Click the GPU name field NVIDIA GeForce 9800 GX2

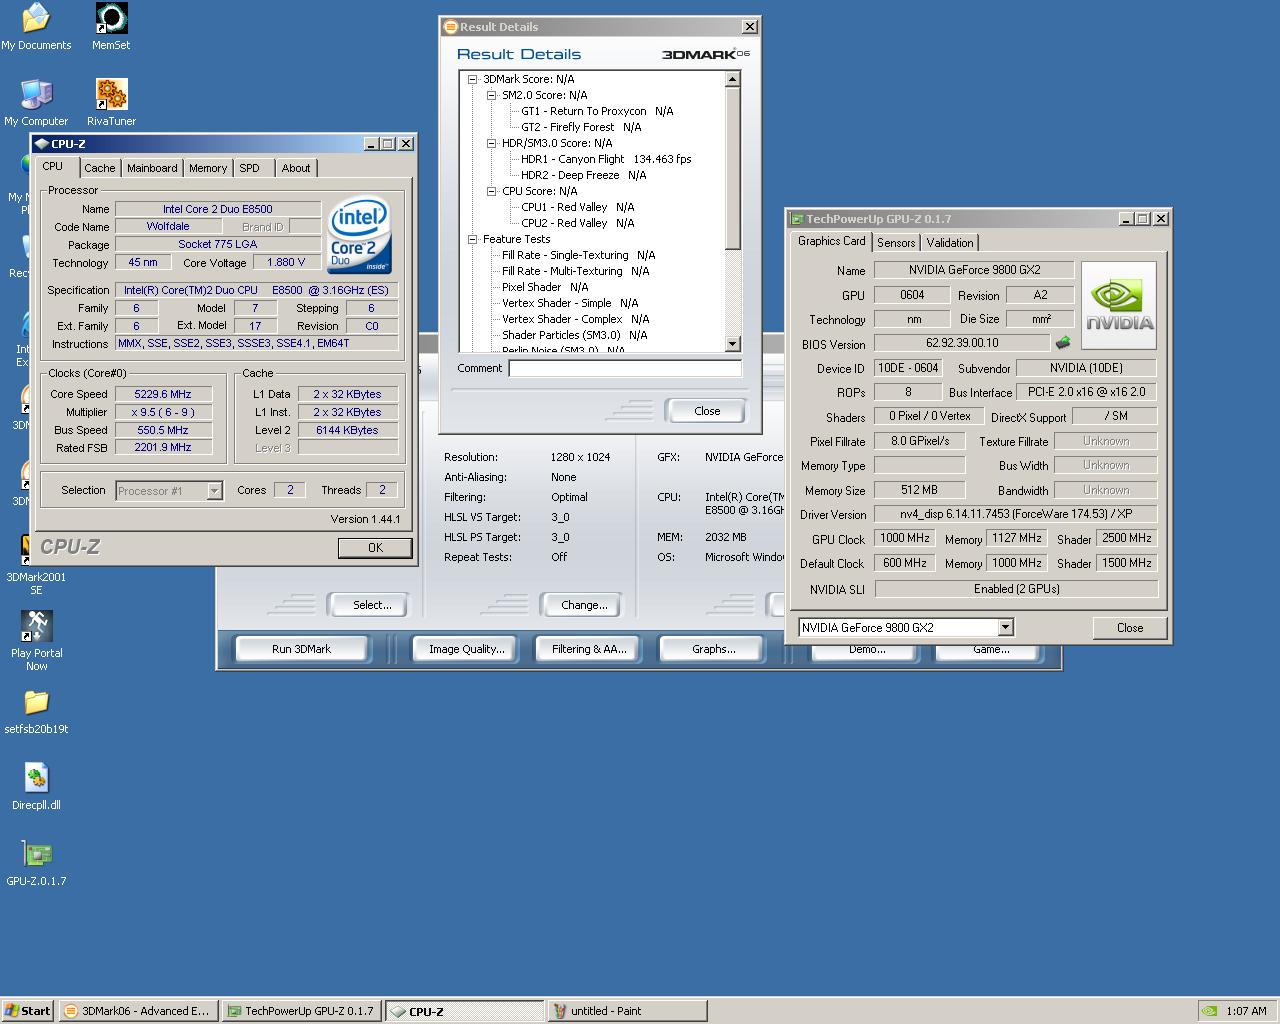pyautogui.click(x=974, y=270)
